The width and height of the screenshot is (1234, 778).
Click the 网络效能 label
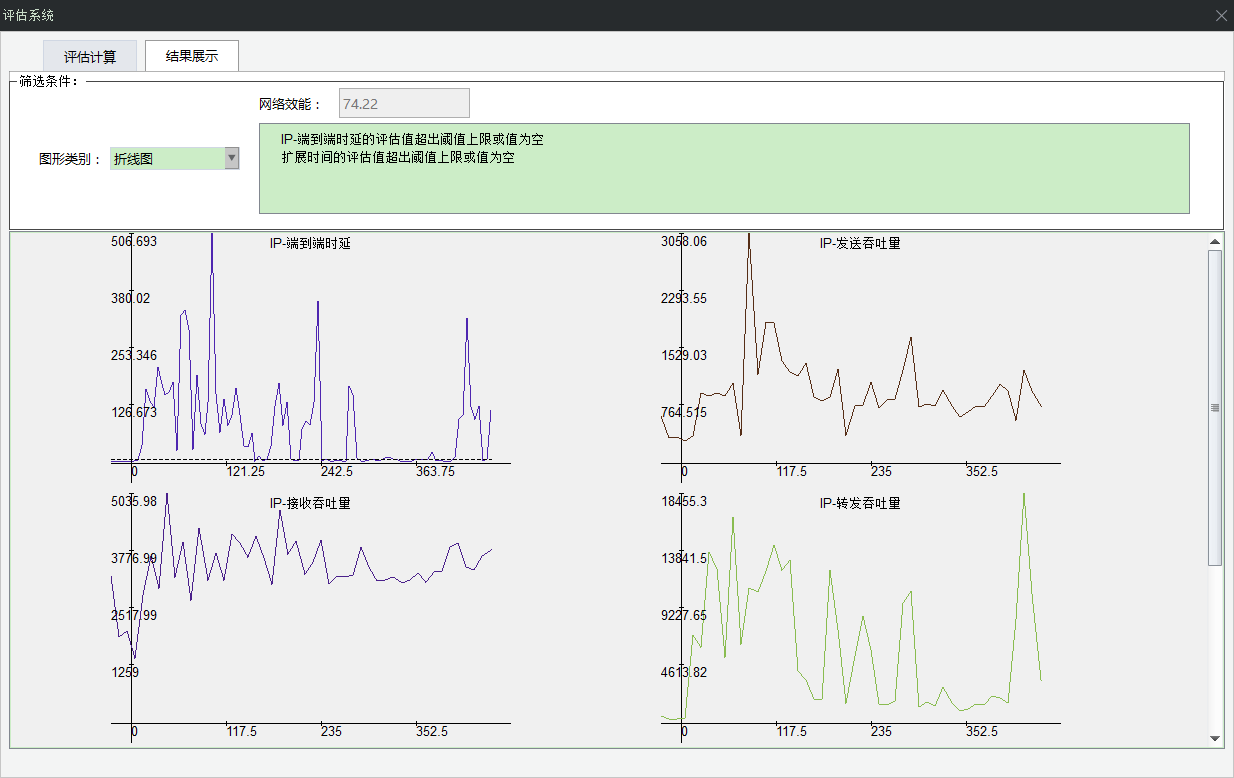290,104
